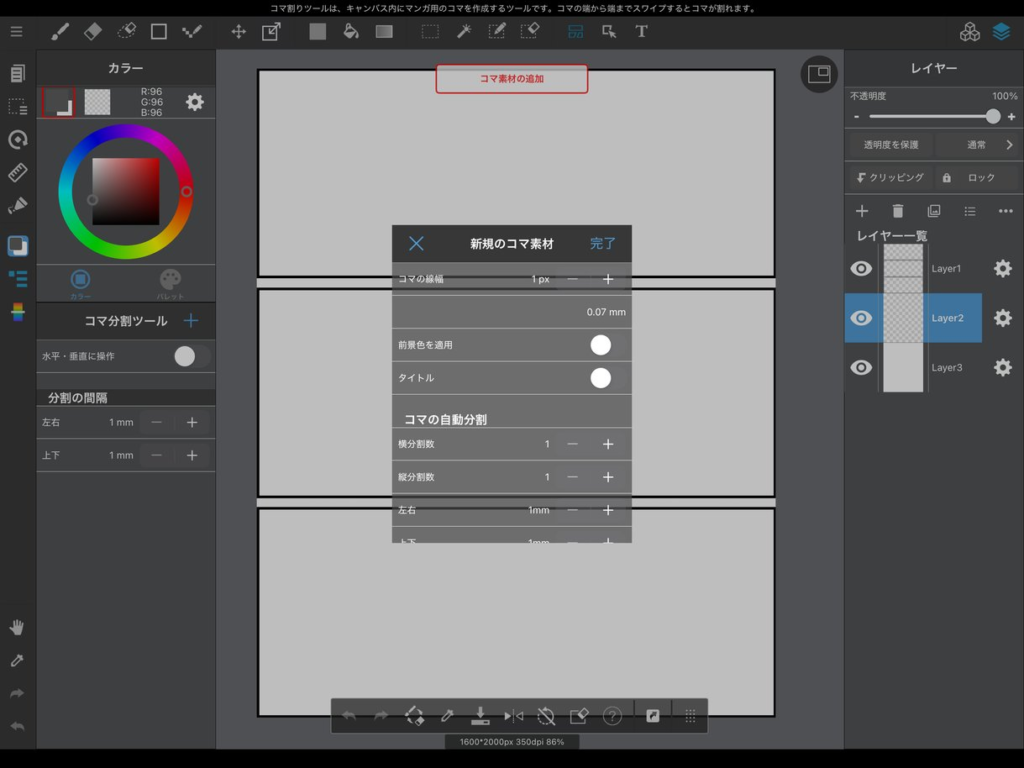The height and width of the screenshot is (768, 1024).
Task: Select the Brush tool in top toolbar
Action: 60,32
